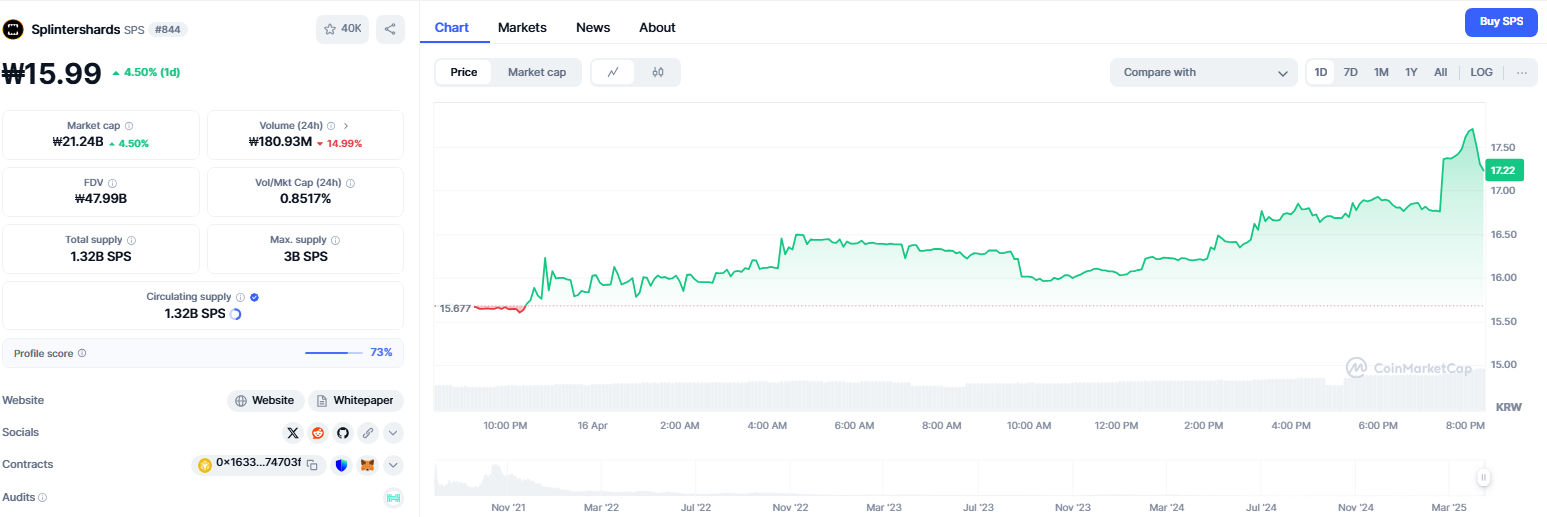Copy the contract address 0x1633...74703f
Screen dimensions: 1547x517
pos(312,465)
